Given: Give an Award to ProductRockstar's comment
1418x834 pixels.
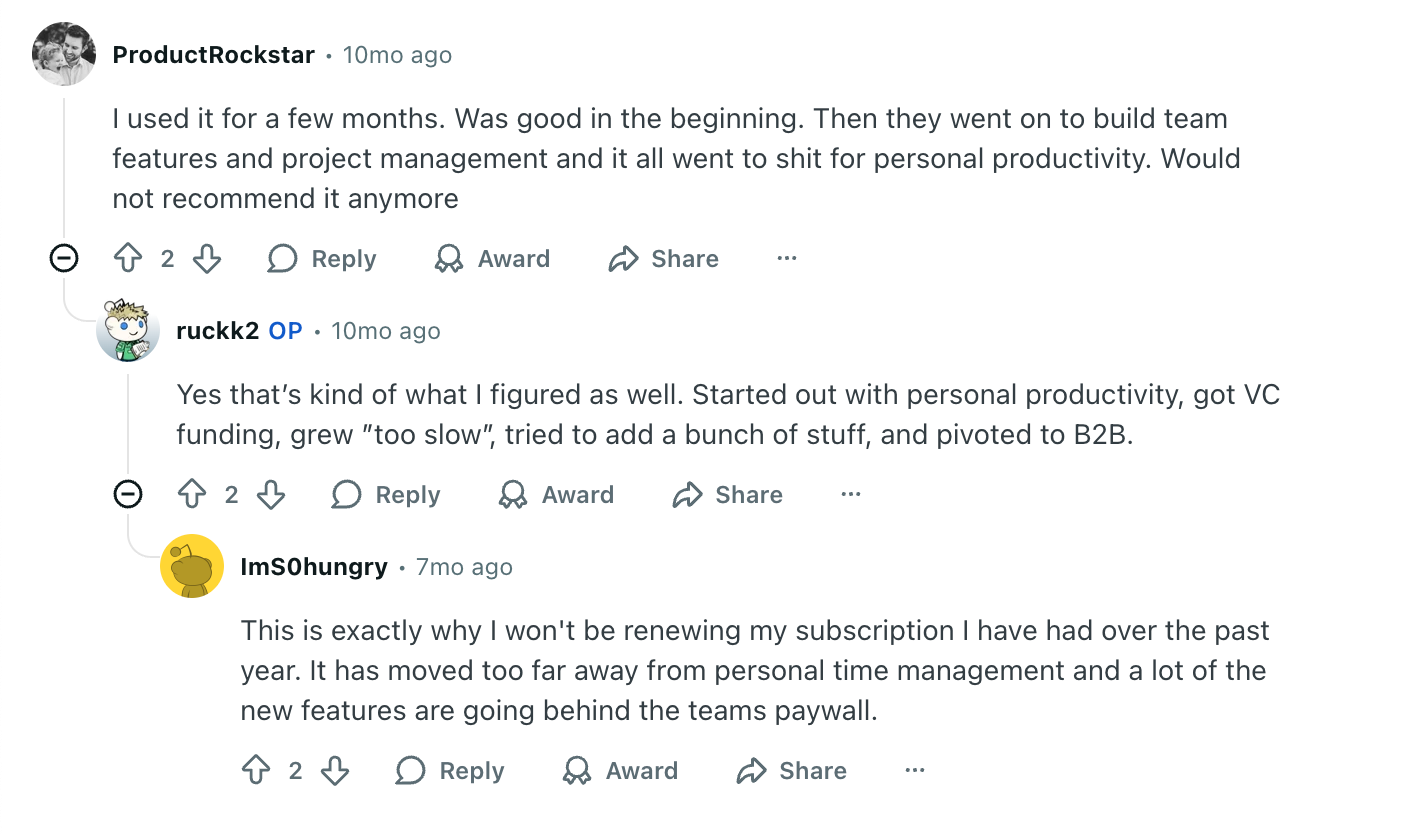Looking at the screenshot, I should pyautogui.click(x=491, y=258).
